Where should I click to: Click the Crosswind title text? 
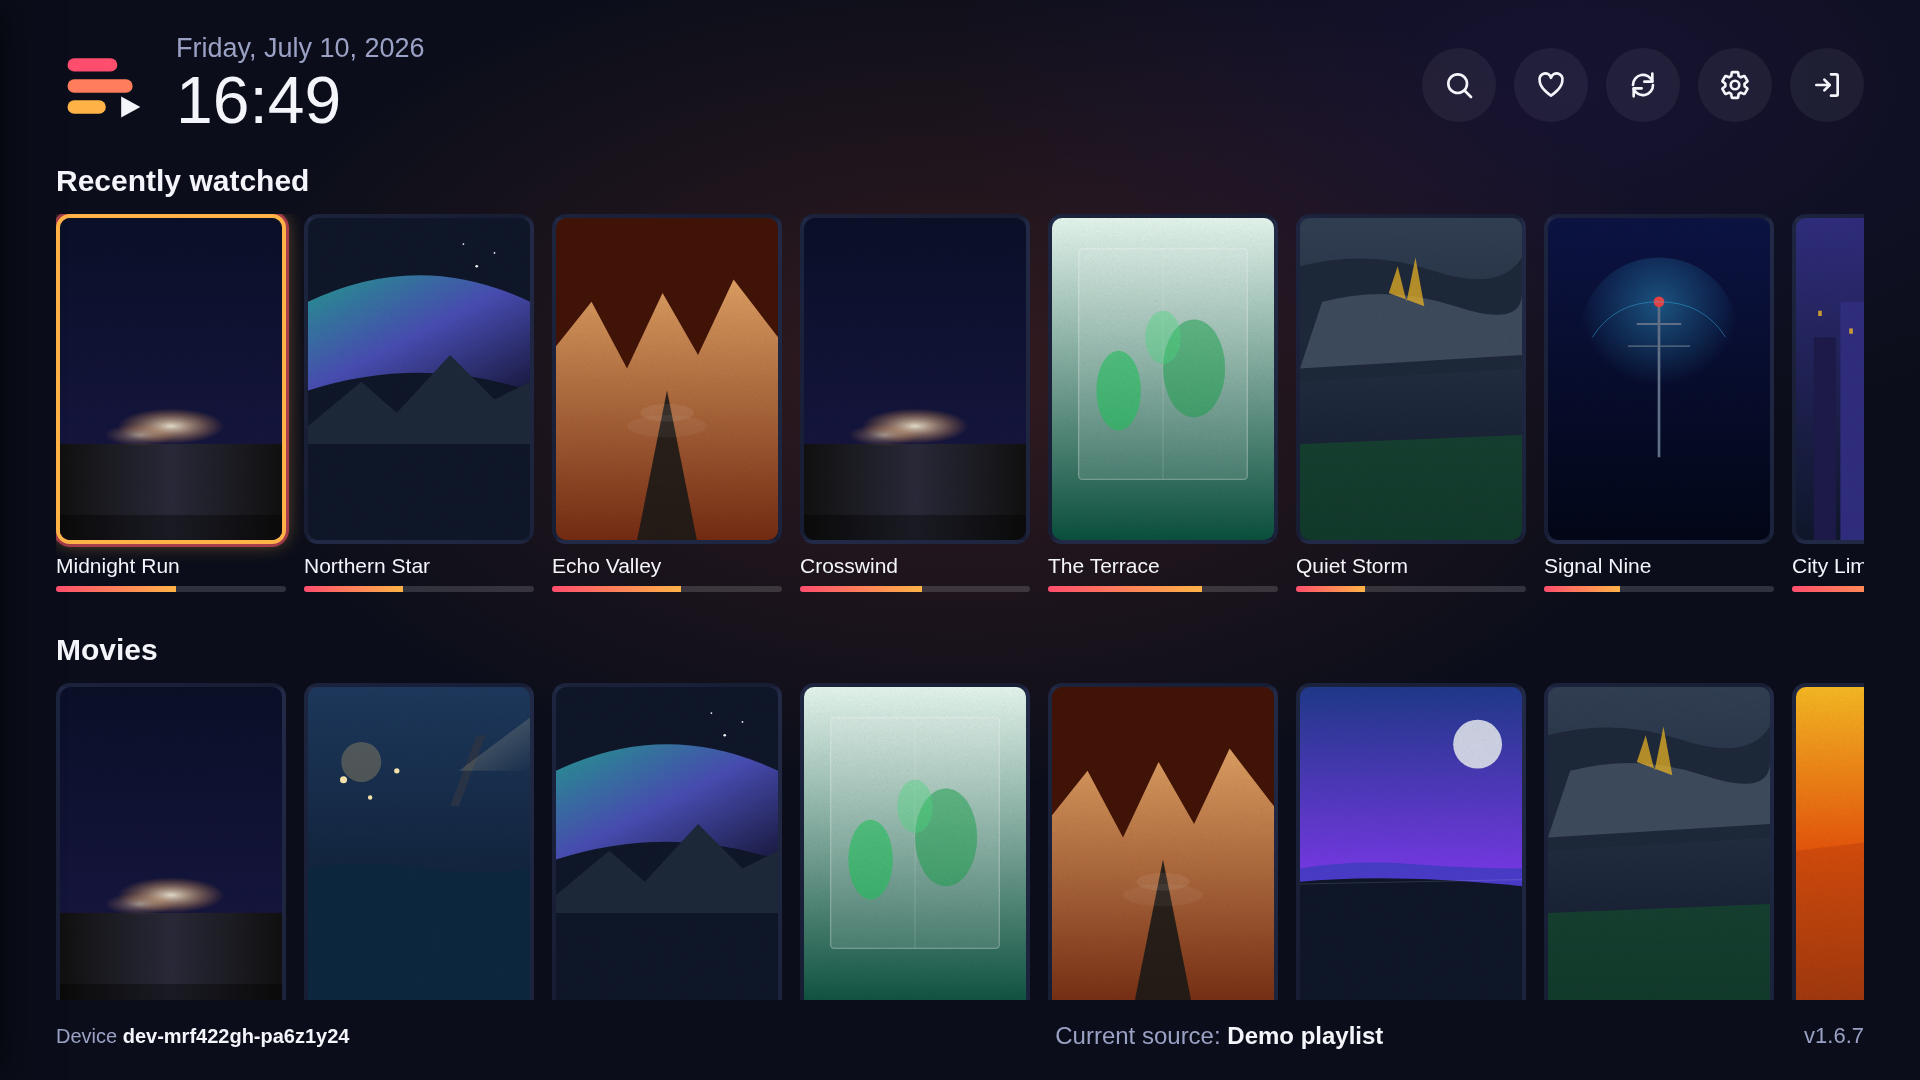[x=849, y=566]
